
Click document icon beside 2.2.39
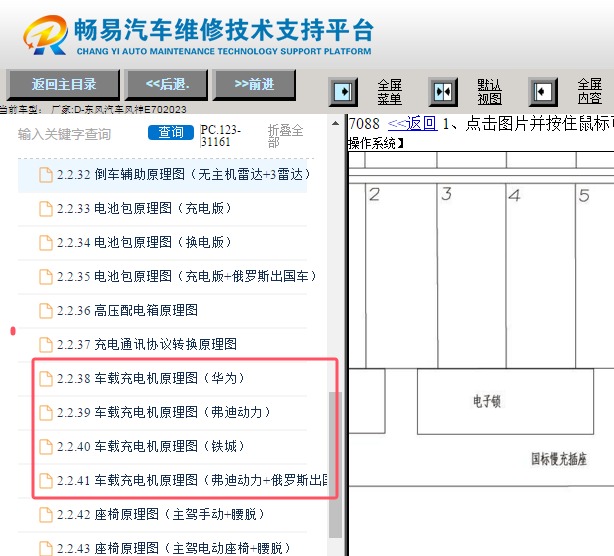[46, 413]
